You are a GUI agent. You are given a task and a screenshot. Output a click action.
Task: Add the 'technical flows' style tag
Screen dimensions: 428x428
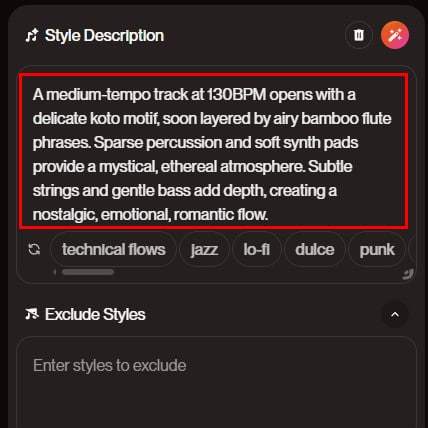[113, 249]
